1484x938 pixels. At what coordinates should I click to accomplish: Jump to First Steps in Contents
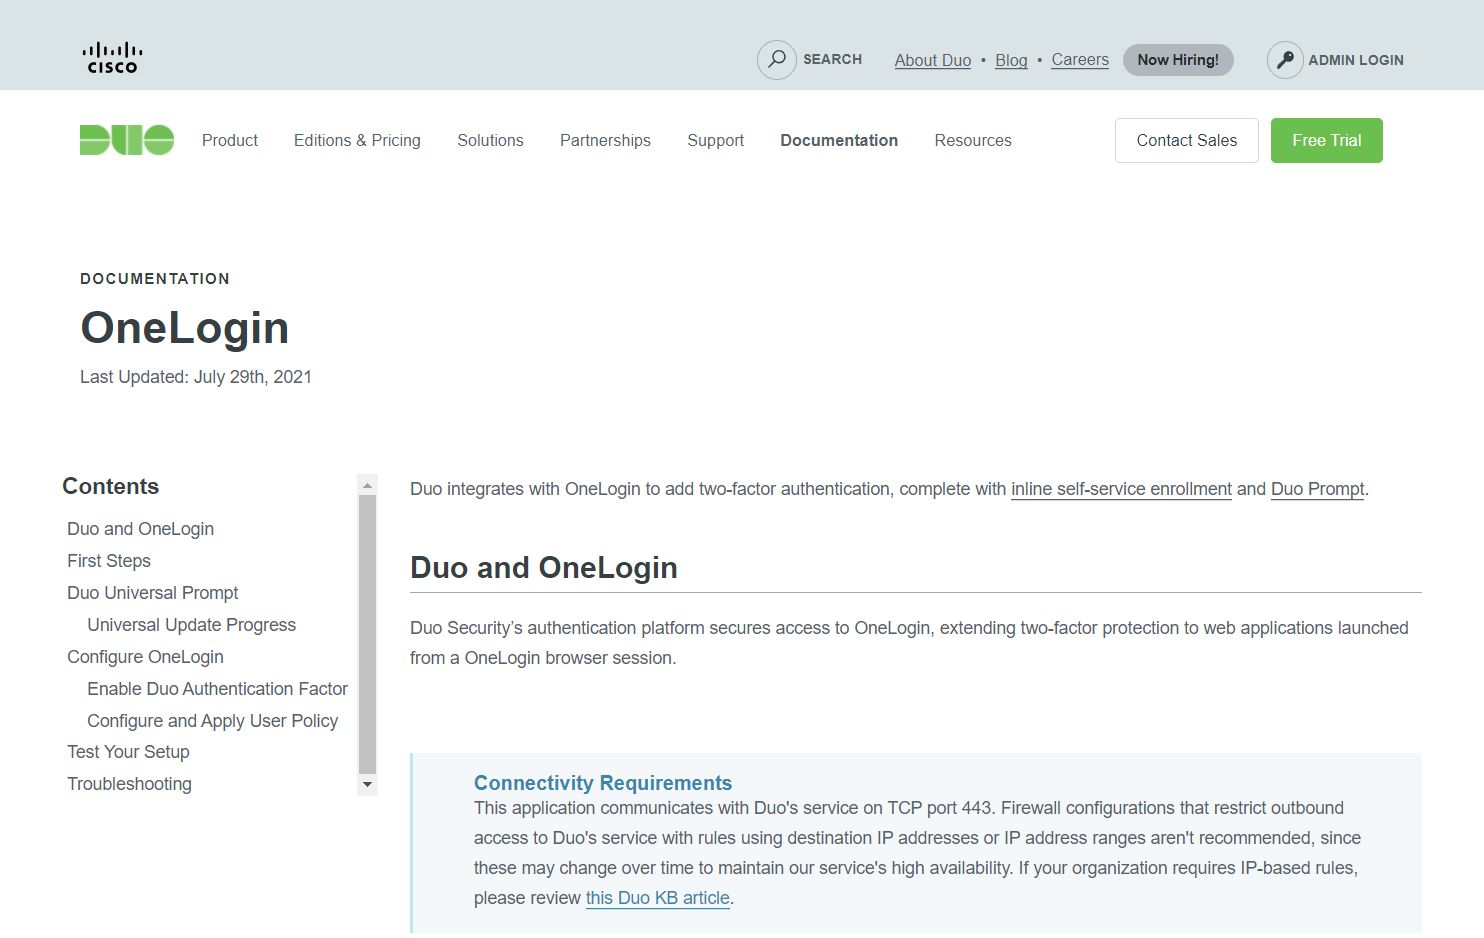(x=109, y=561)
